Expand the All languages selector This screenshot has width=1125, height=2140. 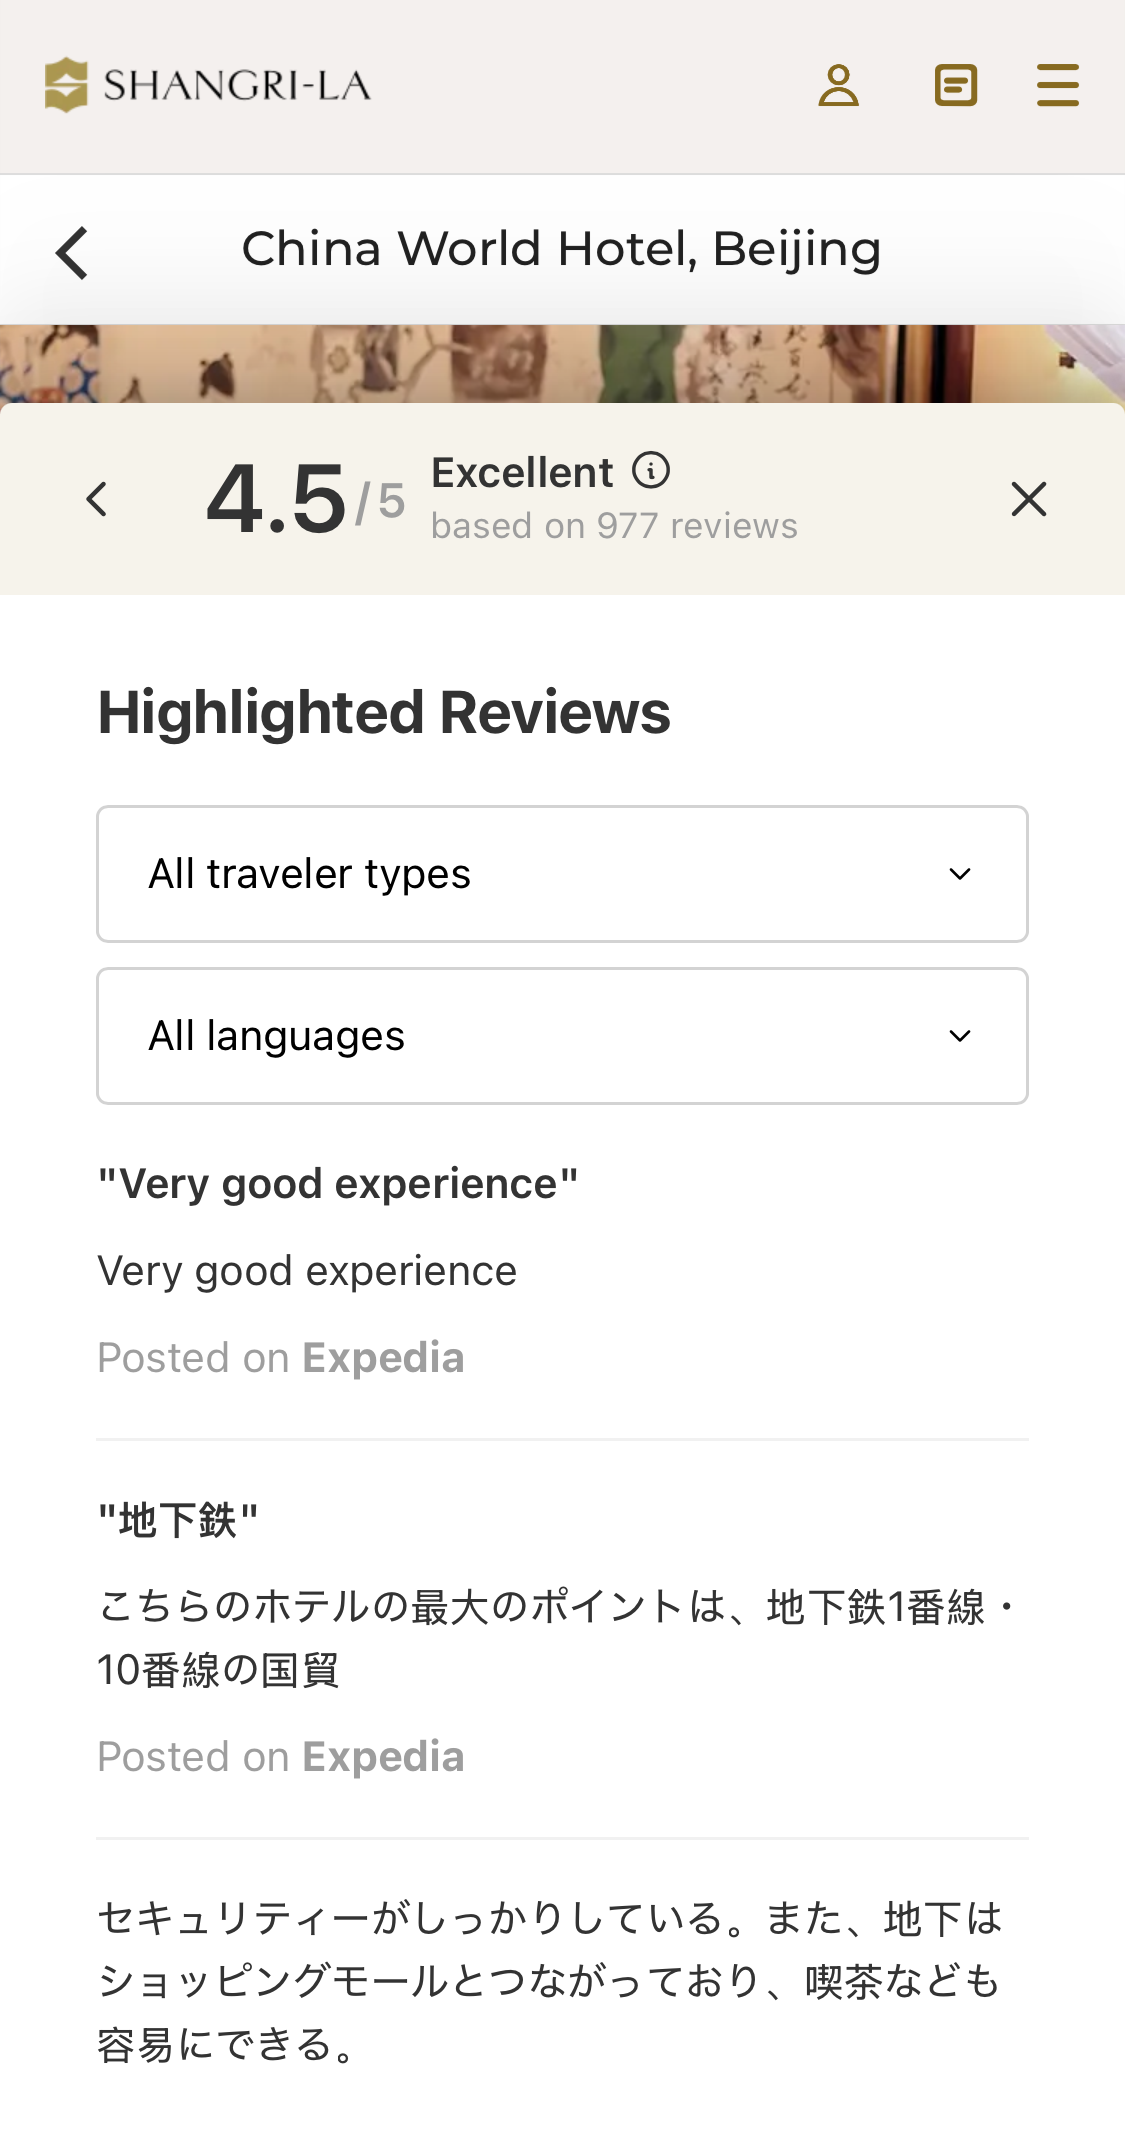pyautogui.click(x=562, y=1036)
